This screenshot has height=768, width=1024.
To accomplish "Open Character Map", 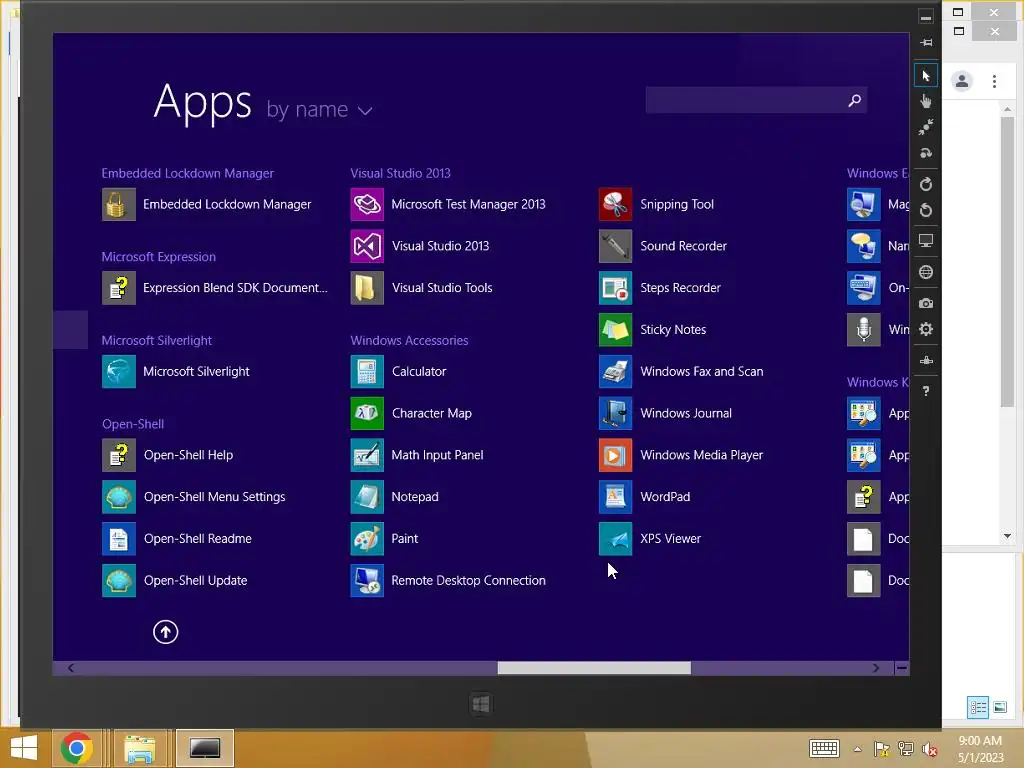I will tap(411, 413).
